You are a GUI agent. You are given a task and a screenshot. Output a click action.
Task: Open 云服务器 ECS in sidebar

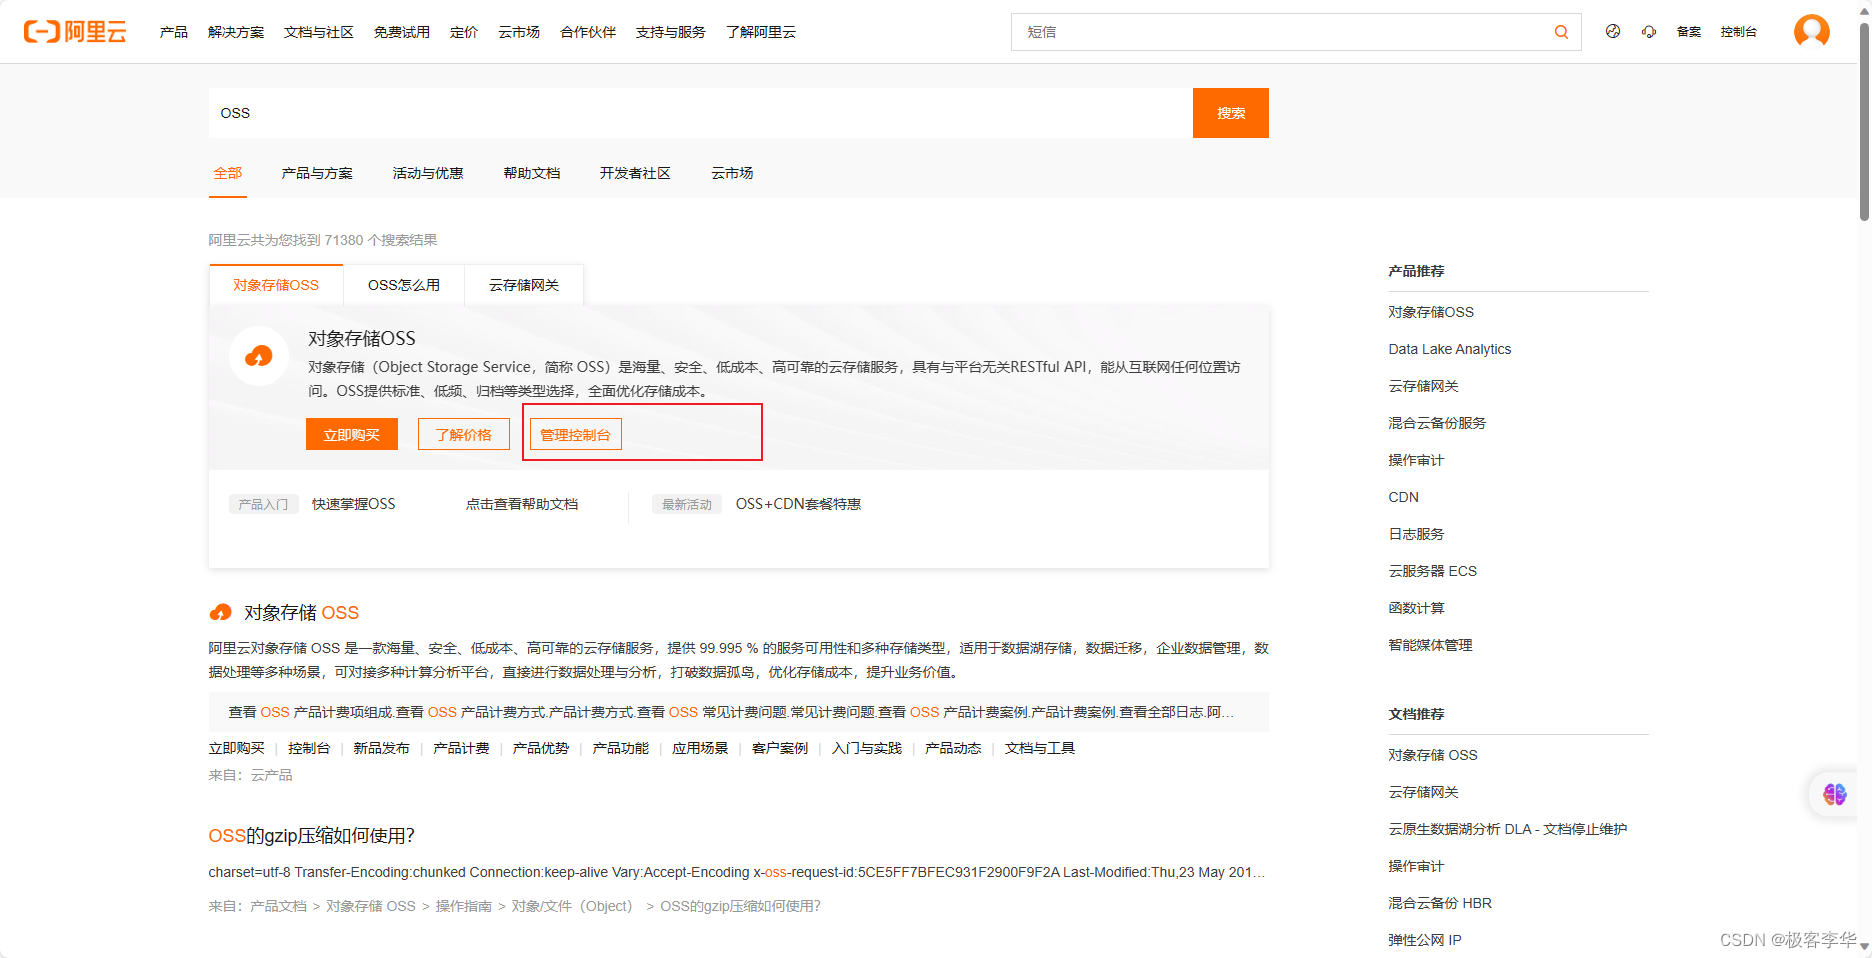pos(1433,571)
